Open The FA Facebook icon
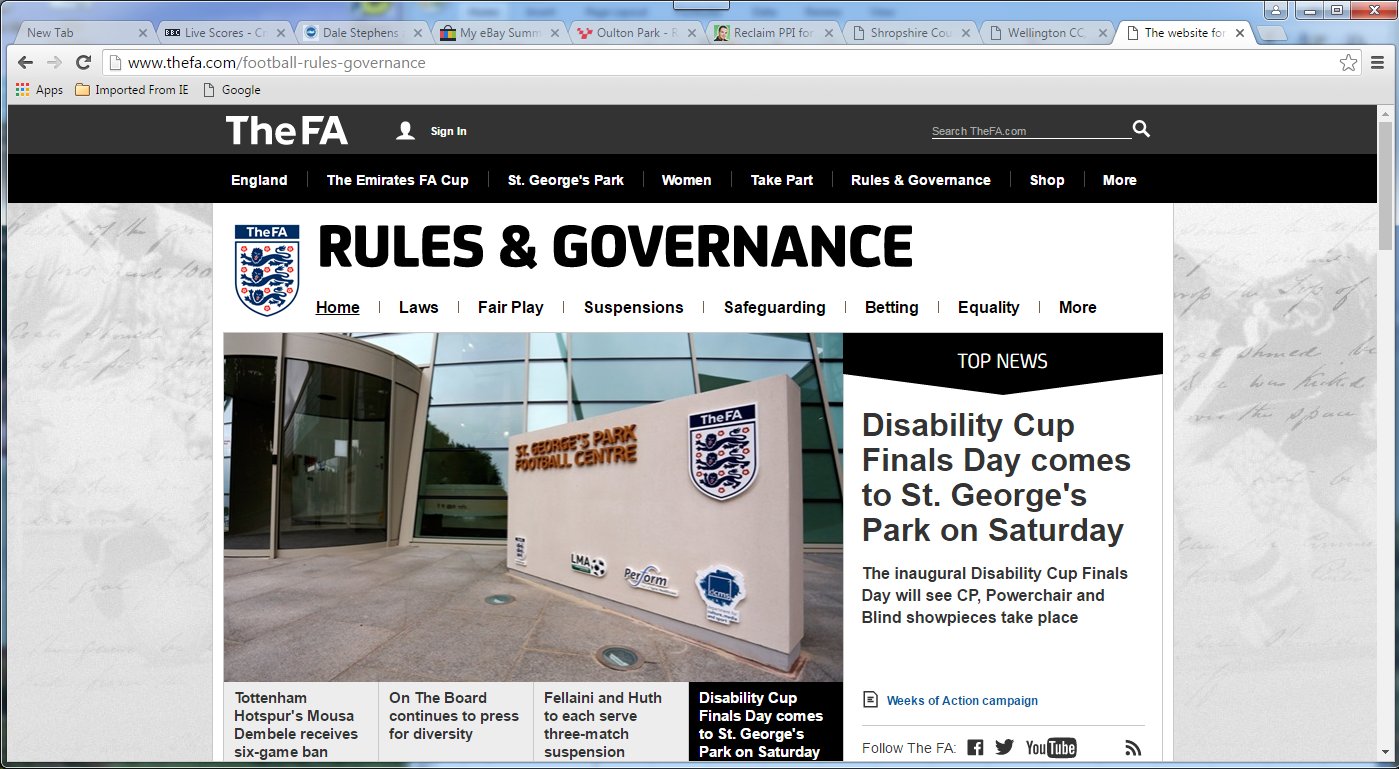The height and width of the screenshot is (769, 1399). [976, 748]
